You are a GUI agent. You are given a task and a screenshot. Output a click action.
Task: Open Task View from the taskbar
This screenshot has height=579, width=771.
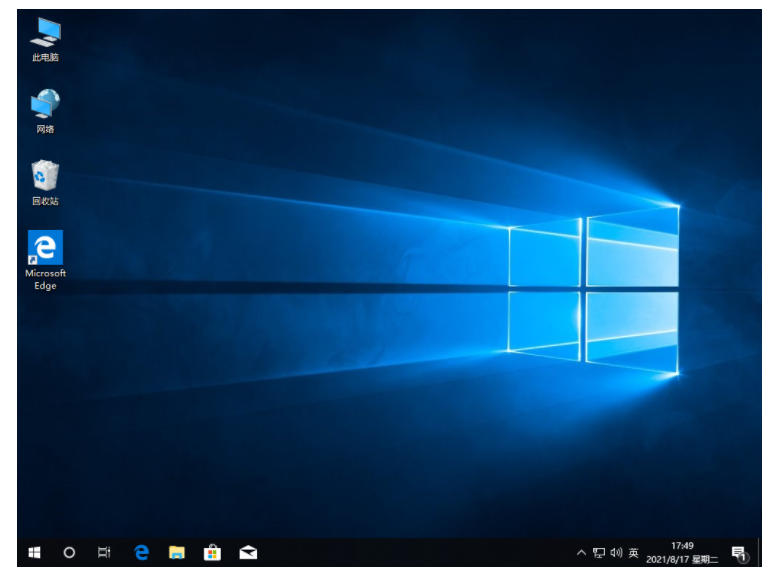tap(104, 552)
